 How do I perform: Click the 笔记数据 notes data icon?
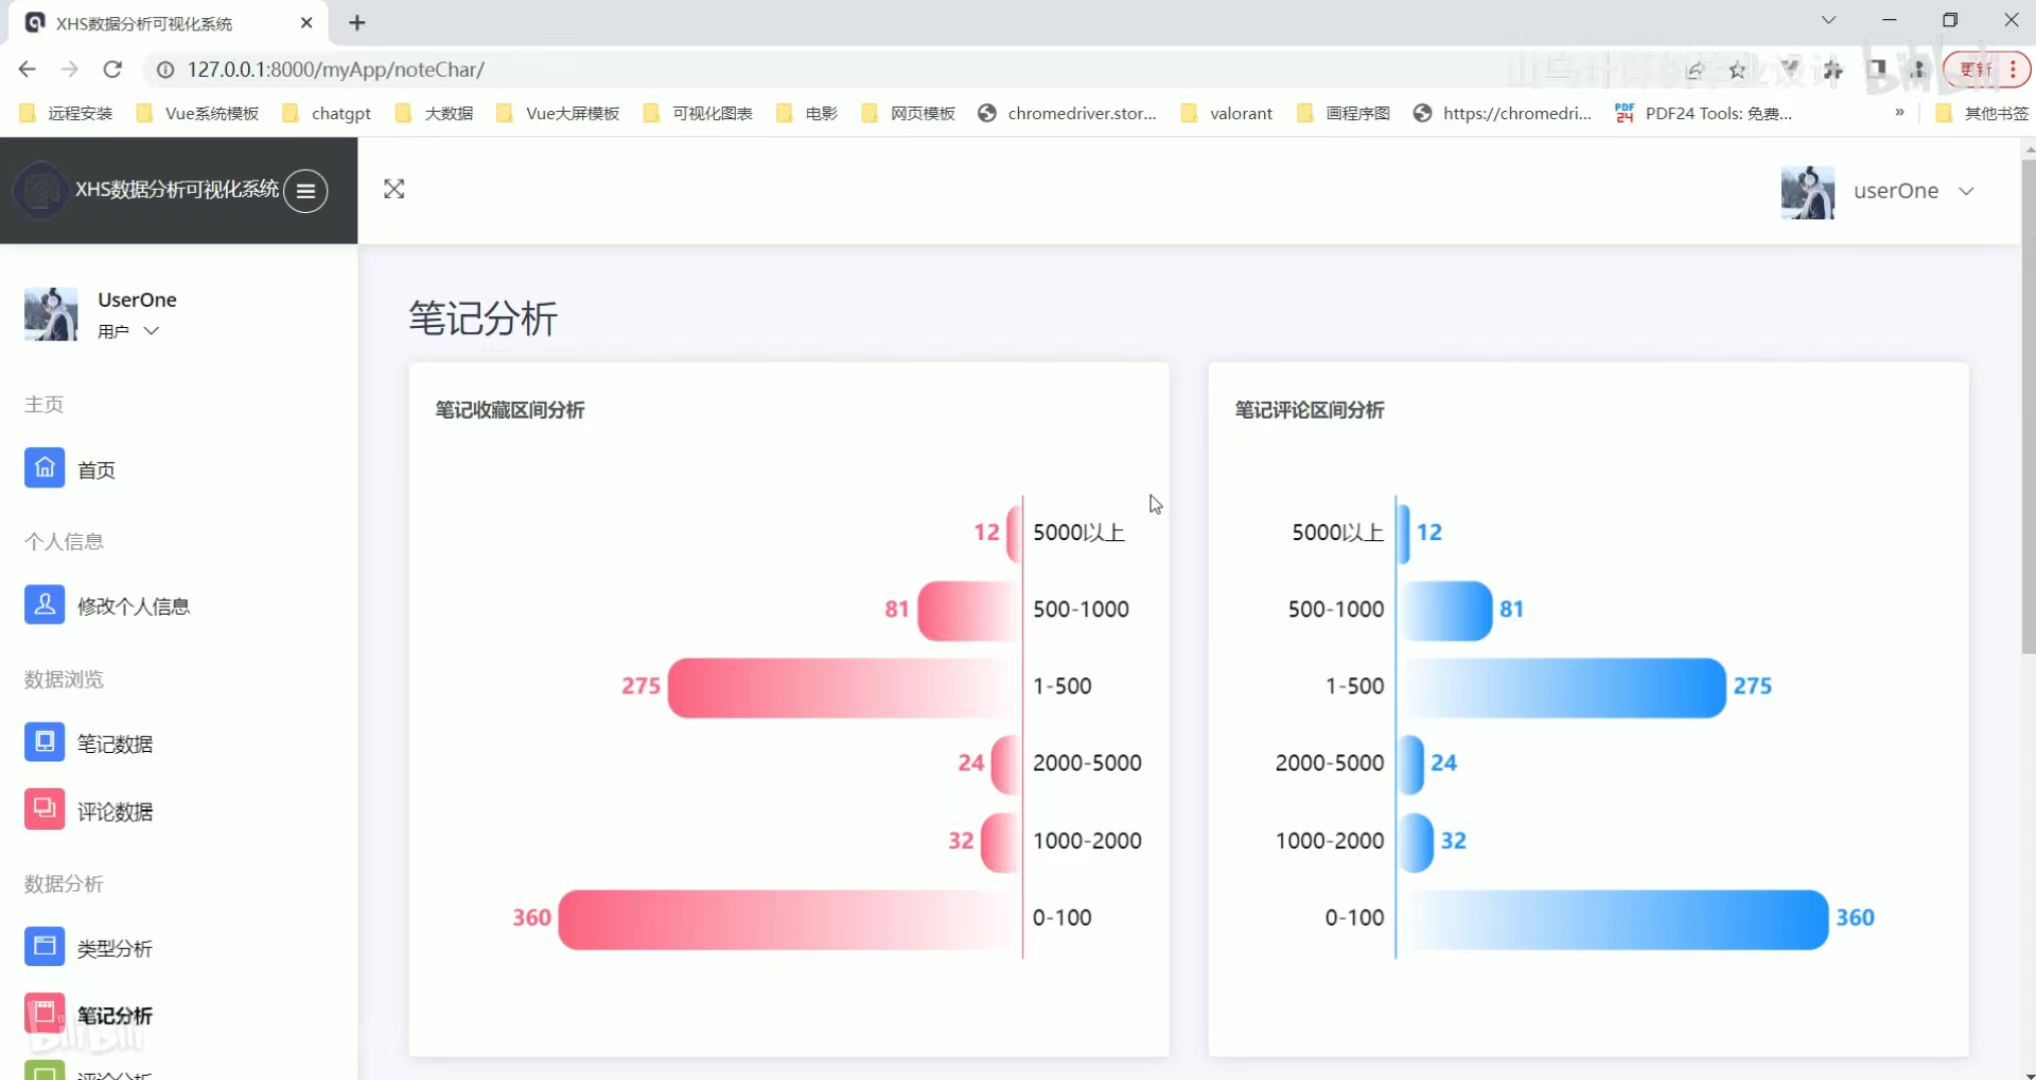click(44, 743)
